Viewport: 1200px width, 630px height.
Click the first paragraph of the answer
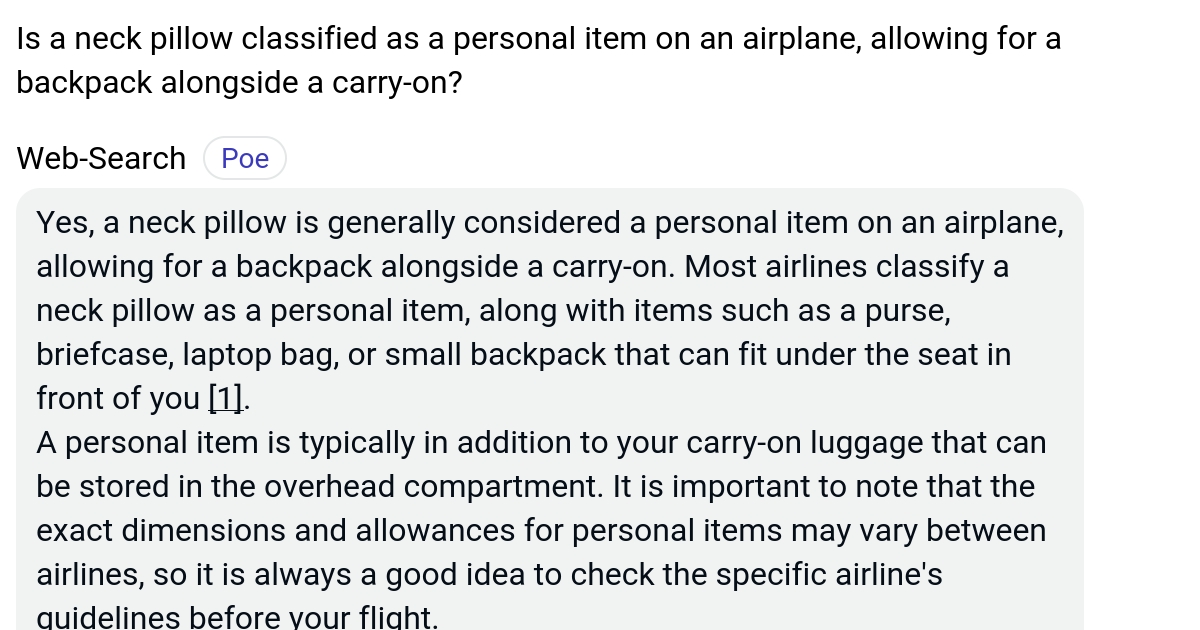click(x=550, y=310)
